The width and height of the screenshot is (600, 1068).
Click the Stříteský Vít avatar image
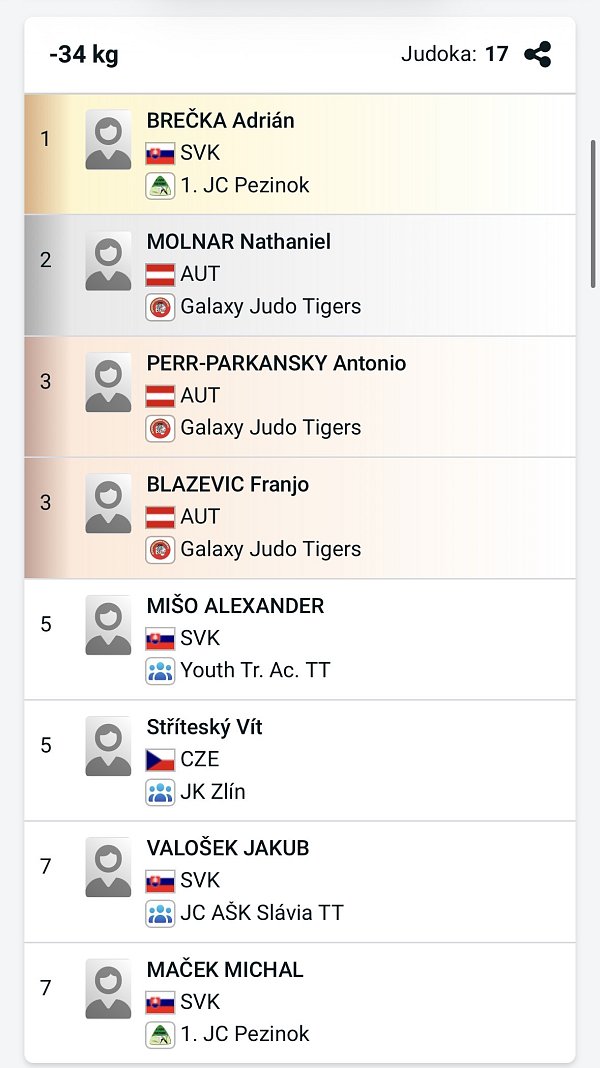108,746
